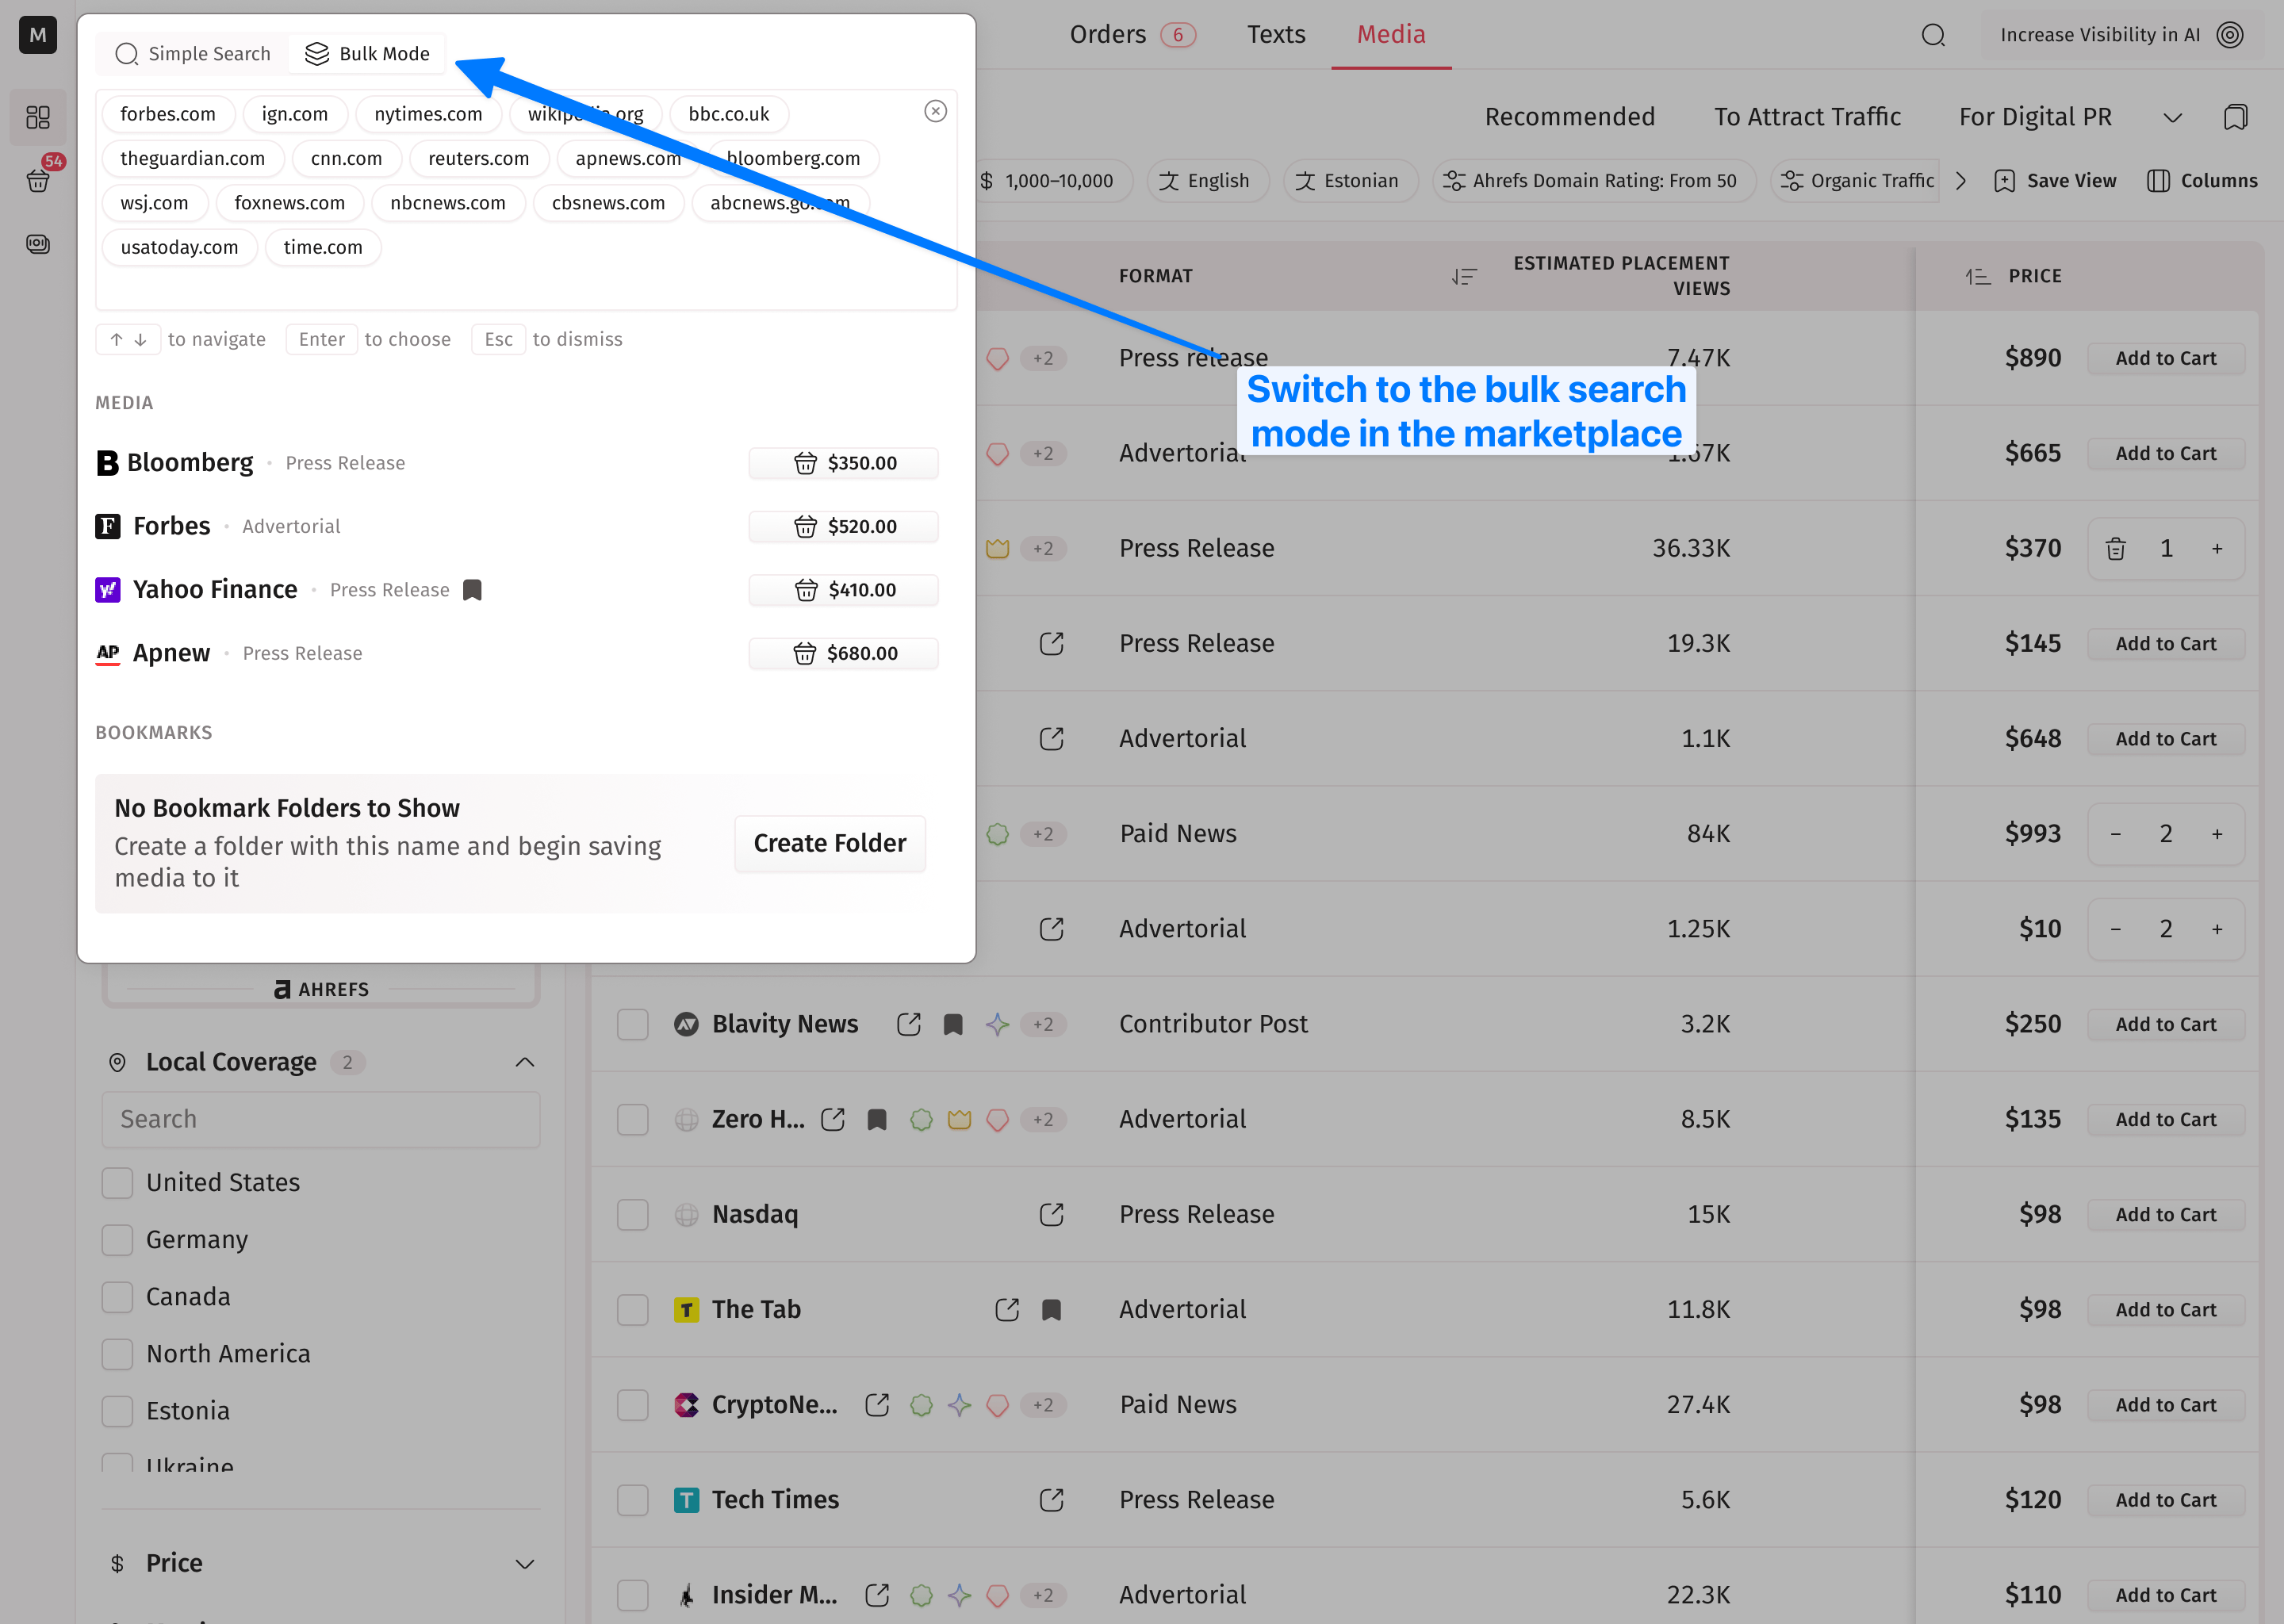The width and height of the screenshot is (2284, 1624).
Task: Switch to the Simple Search tab
Action: click(x=193, y=54)
